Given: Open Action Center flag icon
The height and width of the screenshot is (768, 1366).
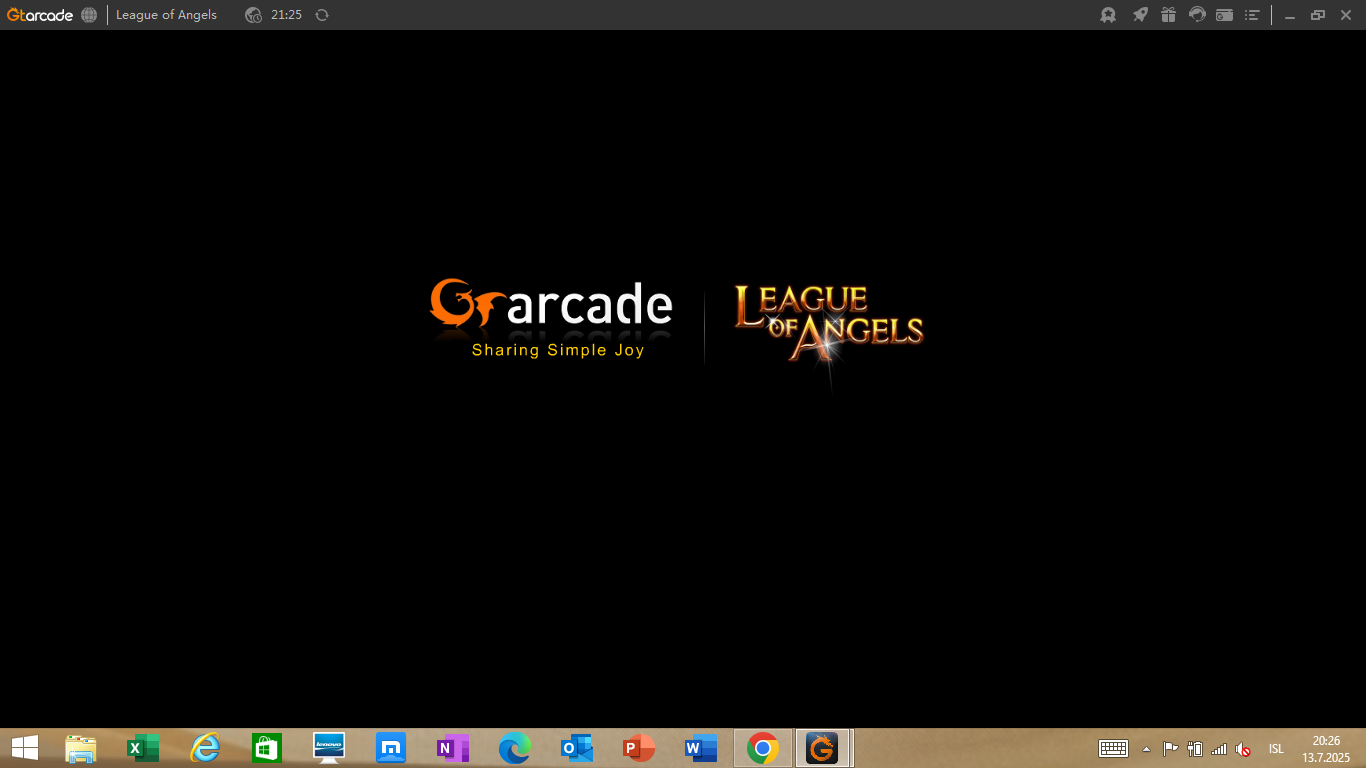Looking at the screenshot, I should point(1170,748).
